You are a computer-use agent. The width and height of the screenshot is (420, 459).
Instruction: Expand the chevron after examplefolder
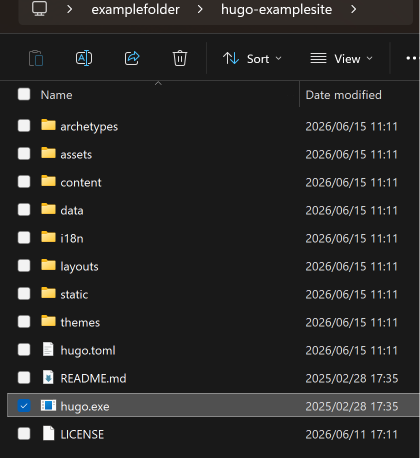[200, 9]
